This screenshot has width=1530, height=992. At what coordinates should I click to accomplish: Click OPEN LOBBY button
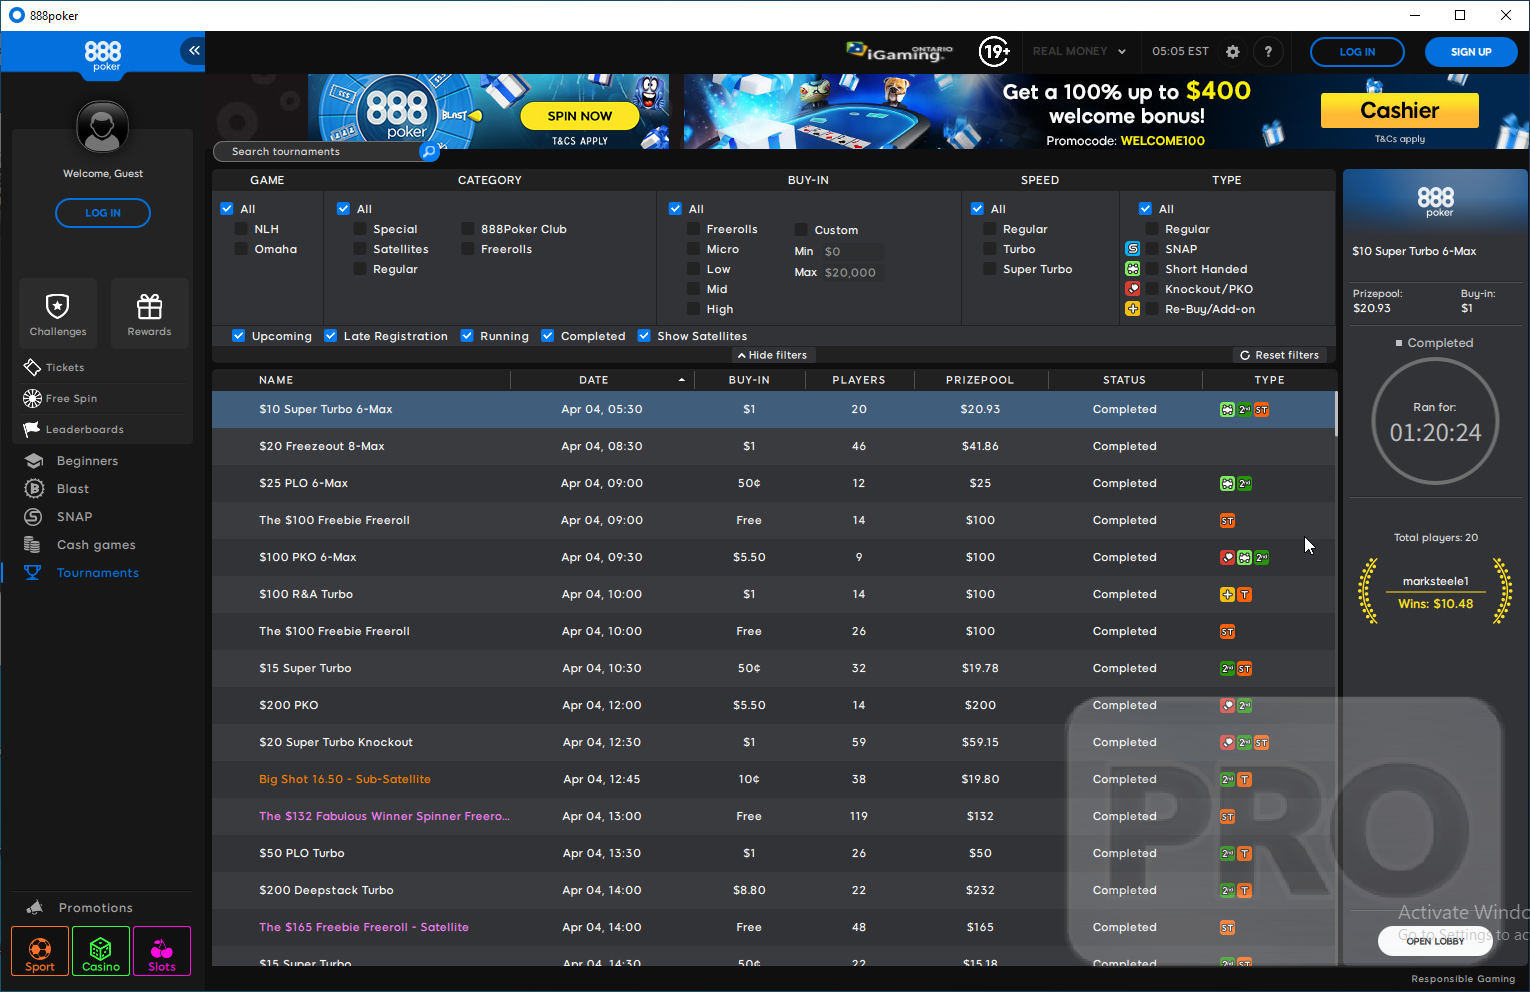[x=1435, y=941]
